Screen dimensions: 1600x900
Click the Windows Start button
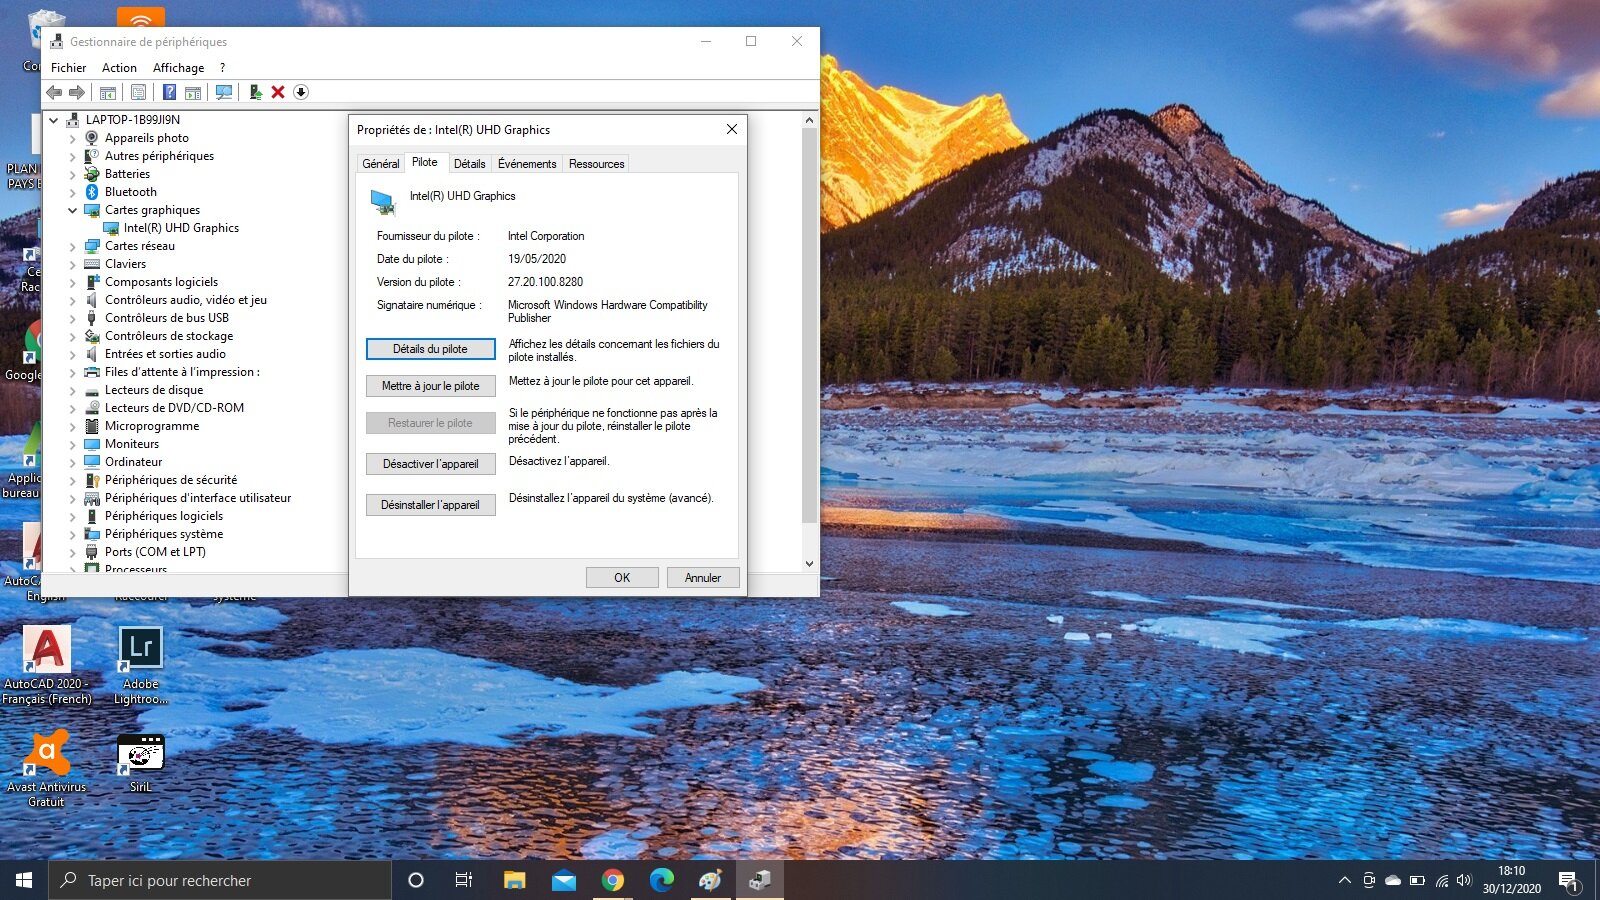click(24, 880)
